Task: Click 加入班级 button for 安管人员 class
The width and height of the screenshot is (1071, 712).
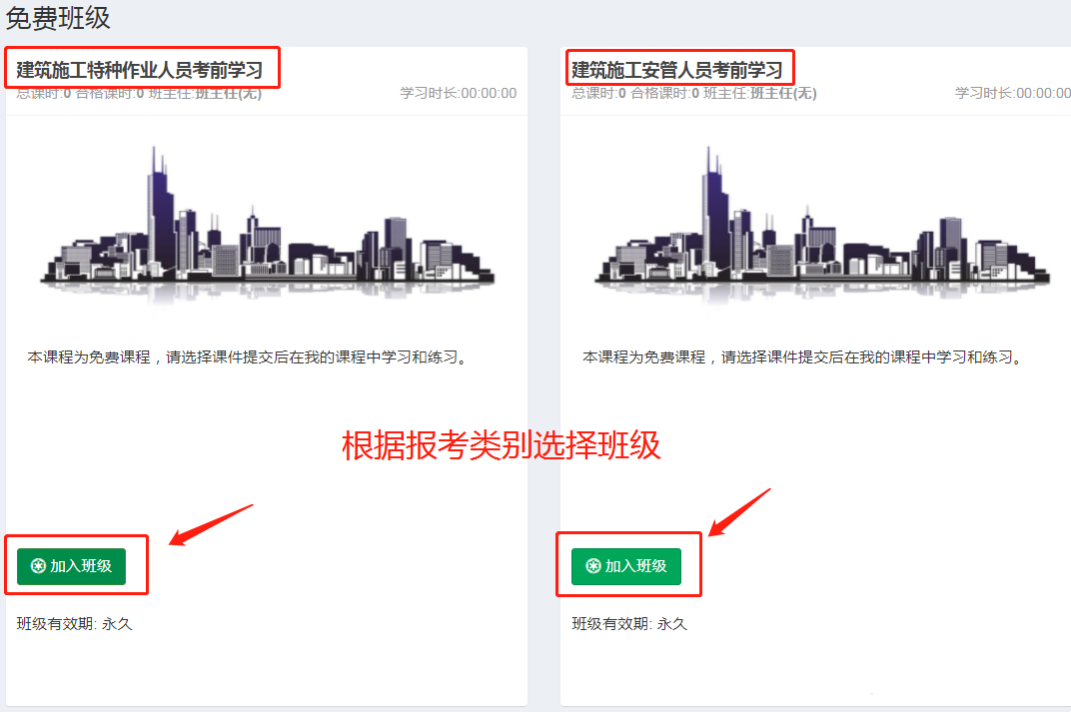Action: [x=626, y=566]
